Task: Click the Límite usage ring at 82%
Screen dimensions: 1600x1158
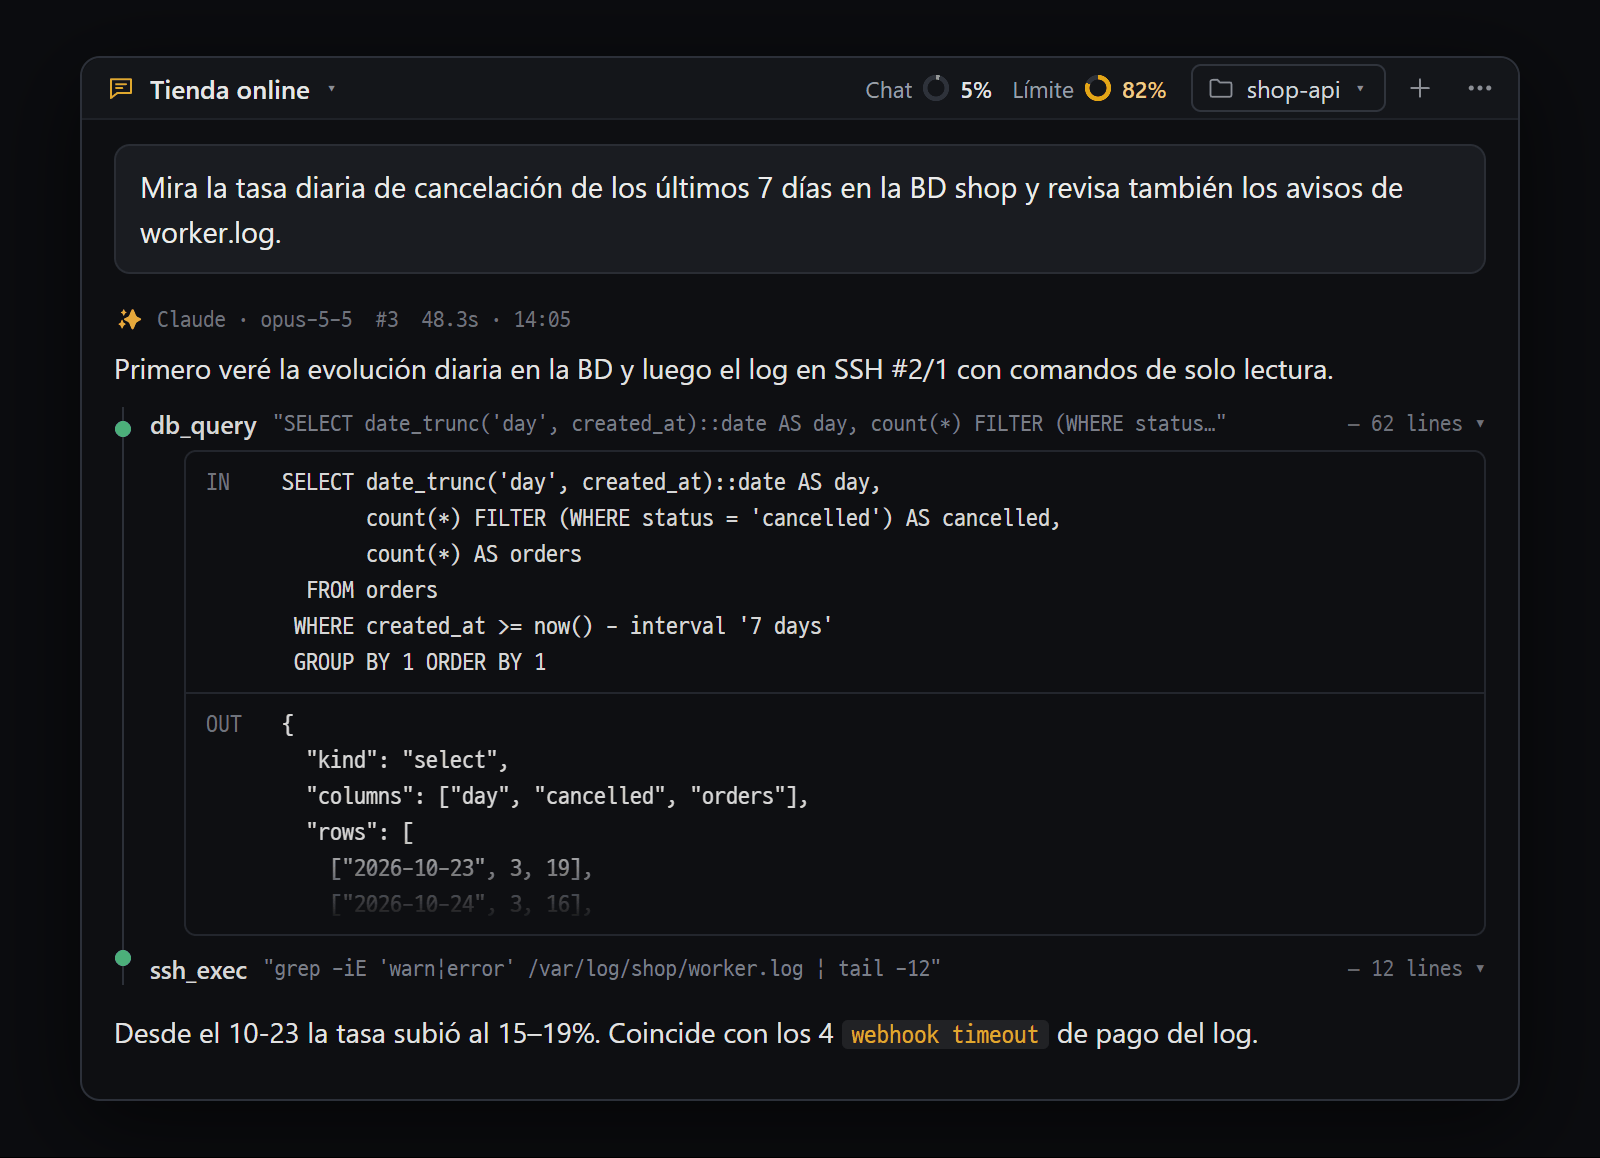Action: pos(1098,89)
